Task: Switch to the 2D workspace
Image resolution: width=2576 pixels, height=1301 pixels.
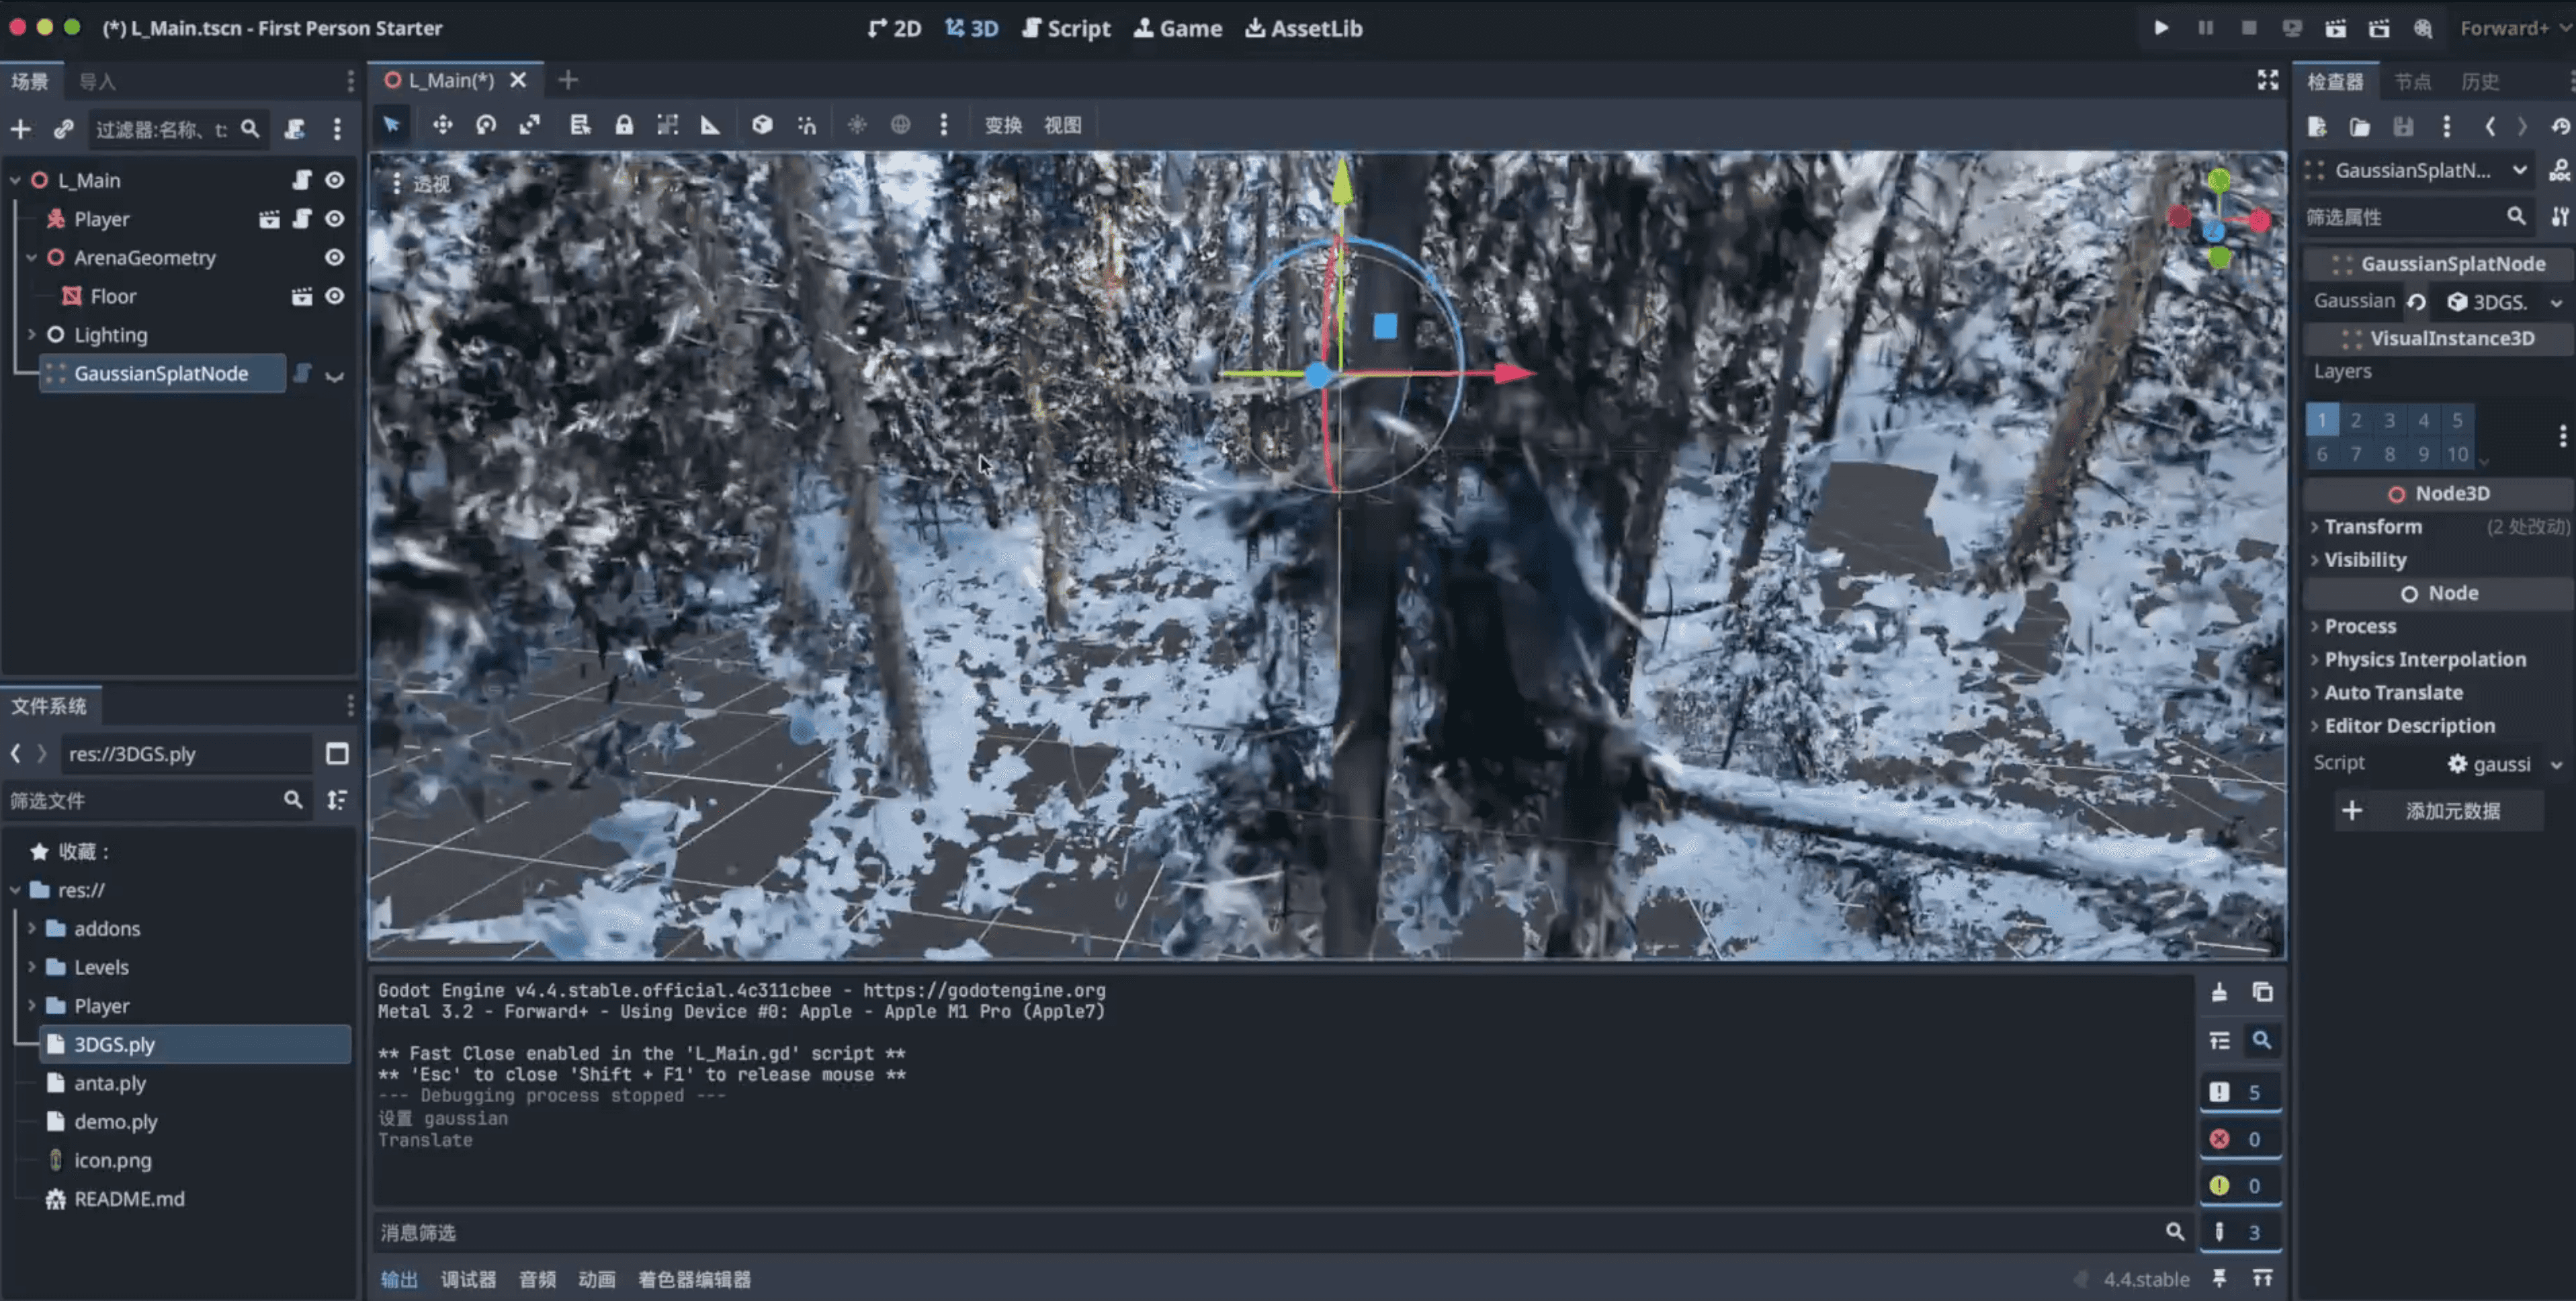Action: click(895, 28)
